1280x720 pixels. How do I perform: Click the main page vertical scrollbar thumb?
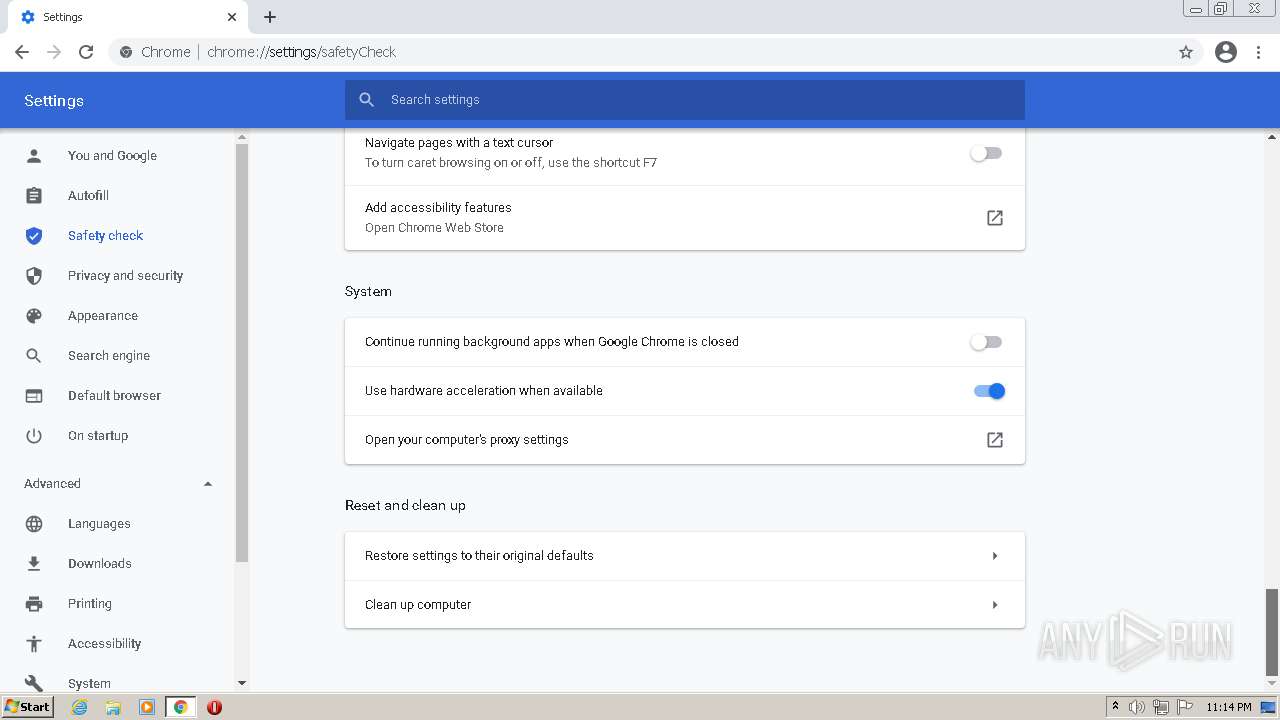(1272, 632)
